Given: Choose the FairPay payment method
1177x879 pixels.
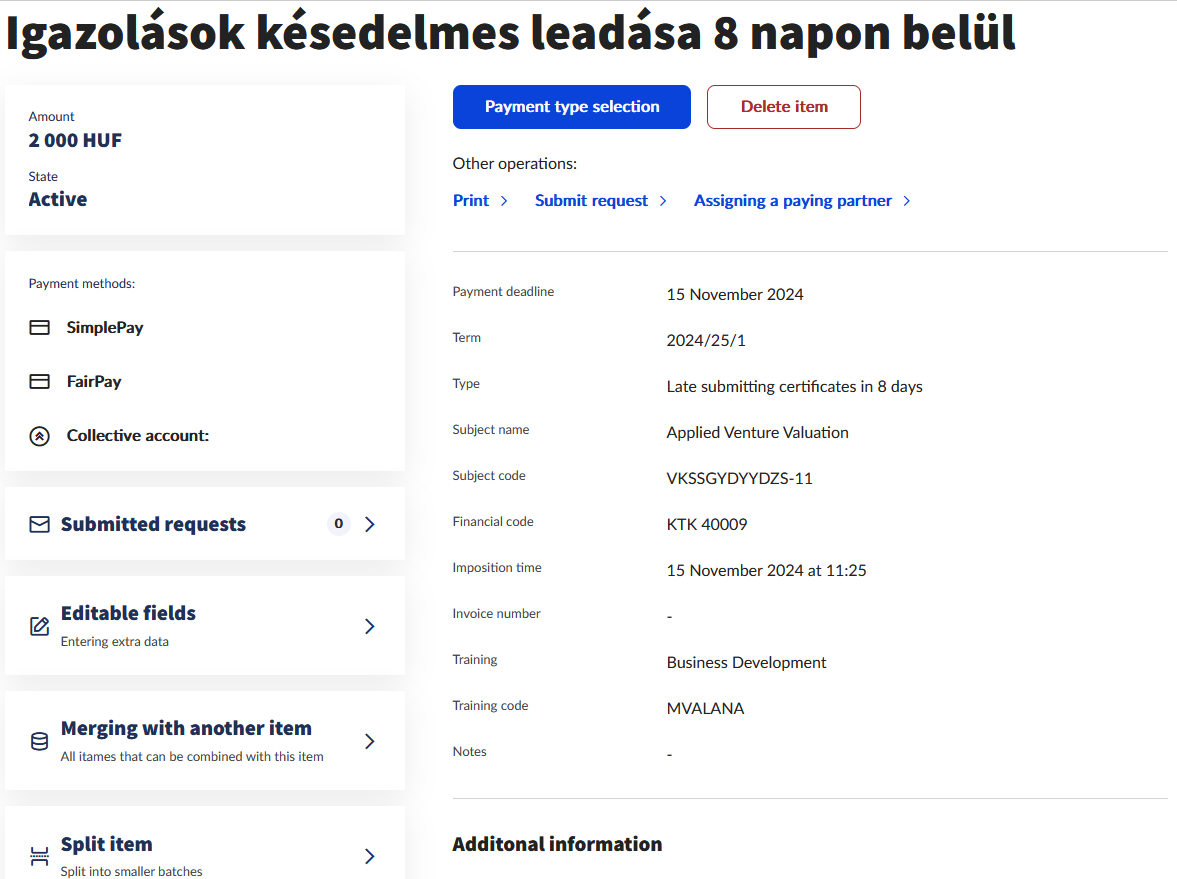Looking at the screenshot, I should coord(94,382).
